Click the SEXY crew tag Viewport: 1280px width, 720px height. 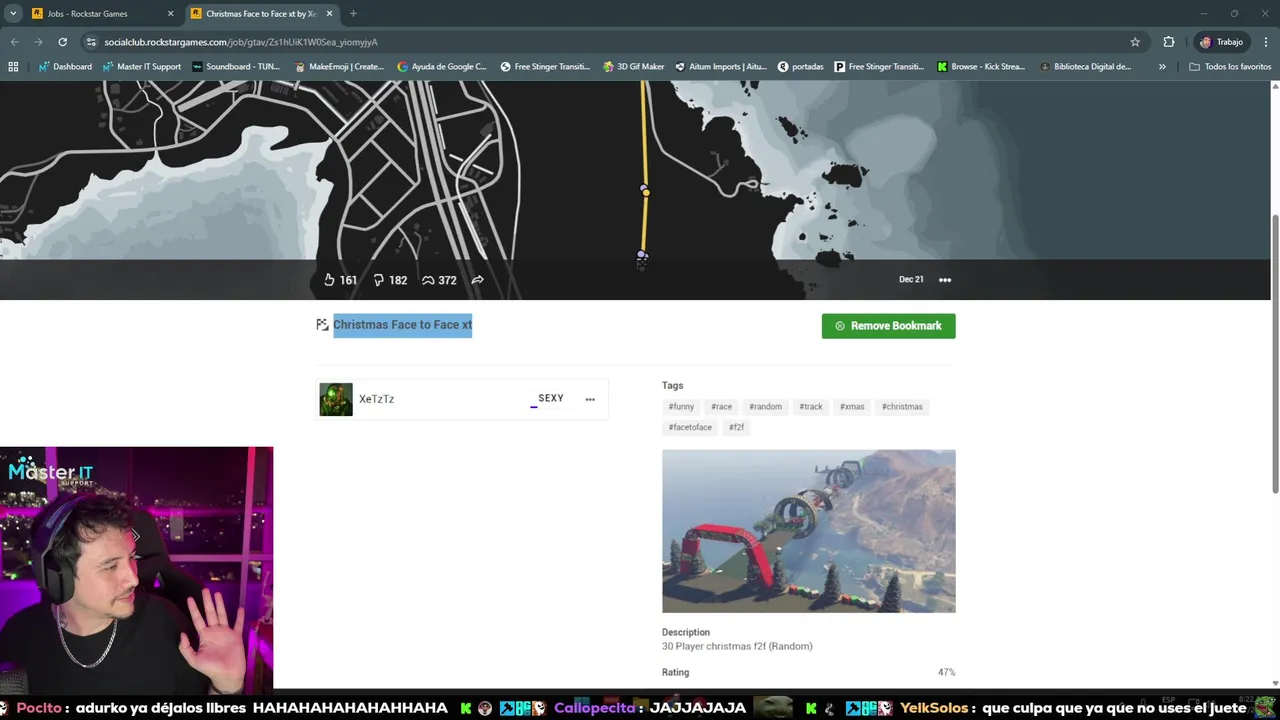(551, 398)
